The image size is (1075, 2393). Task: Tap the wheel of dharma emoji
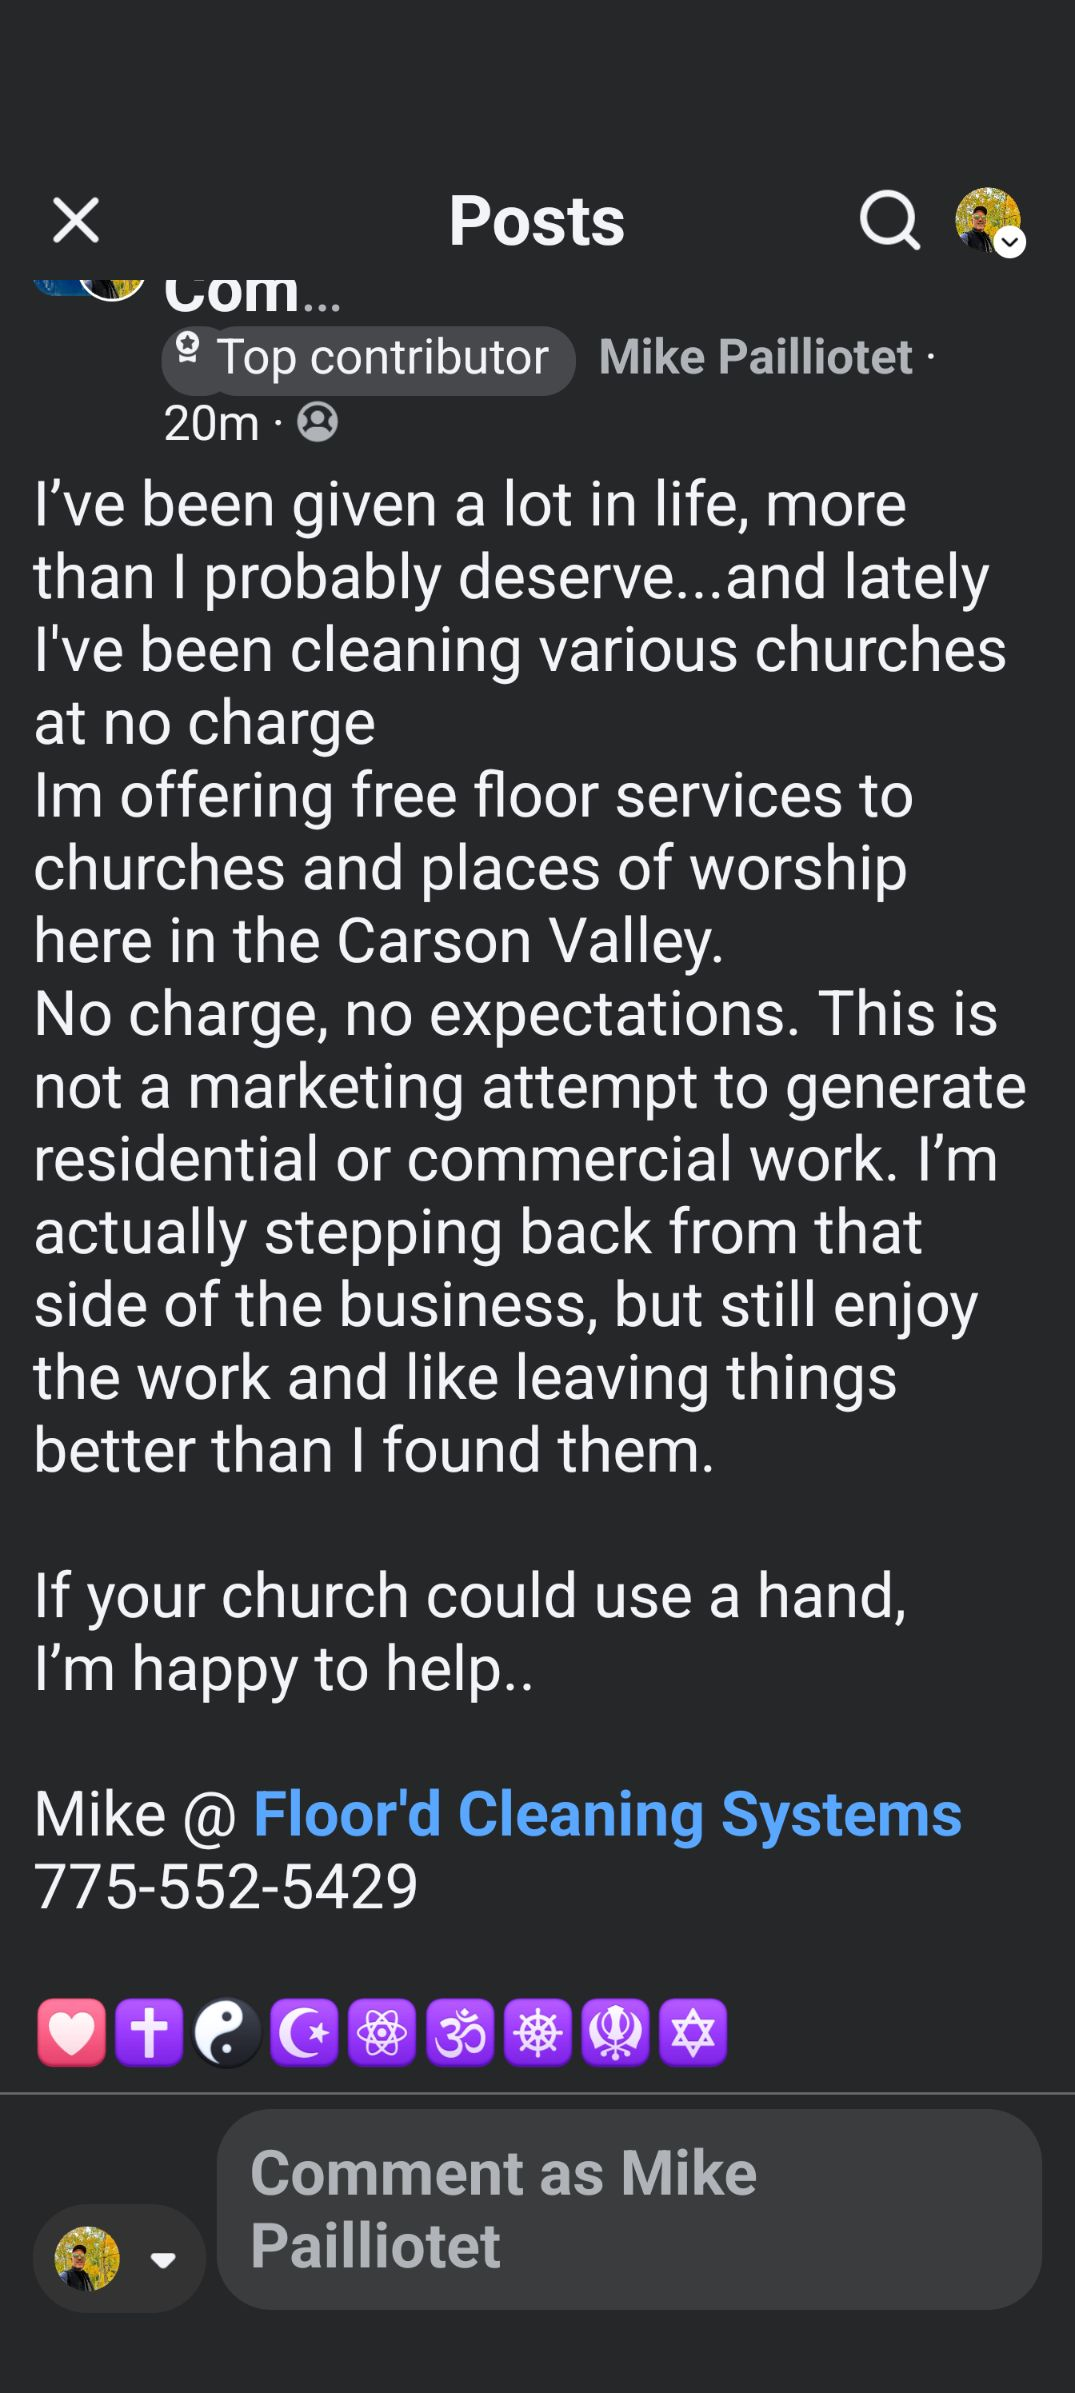[537, 2032]
